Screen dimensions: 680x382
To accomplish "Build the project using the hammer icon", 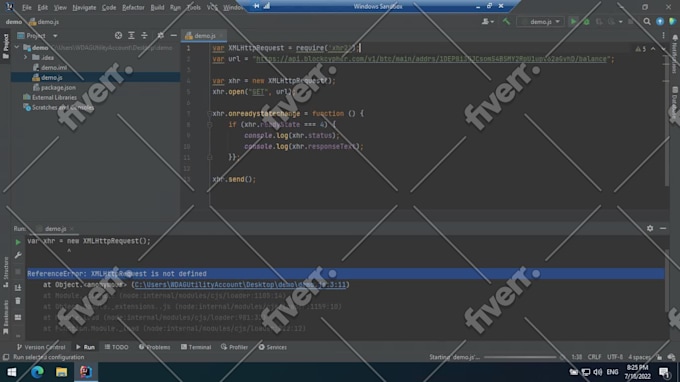I will point(506,22).
